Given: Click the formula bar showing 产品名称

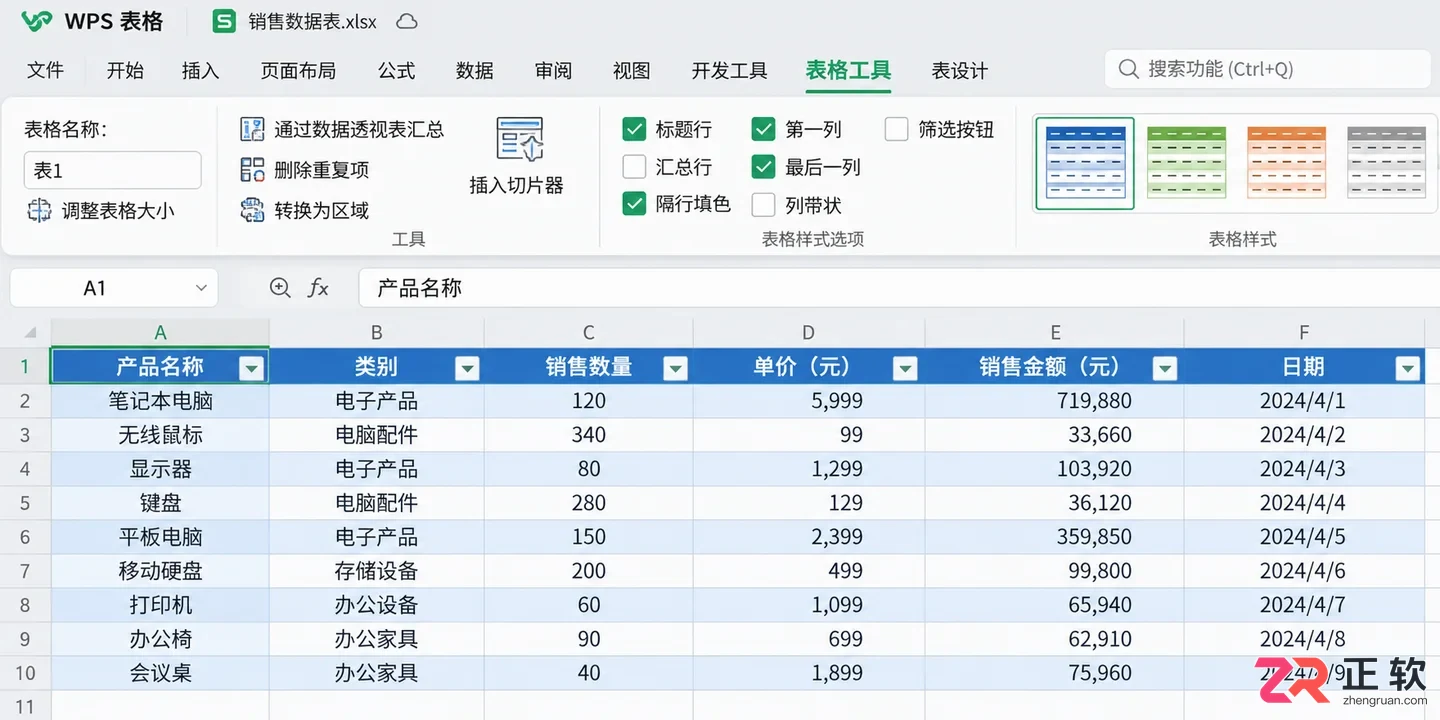Looking at the screenshot, I should (898, 288).
